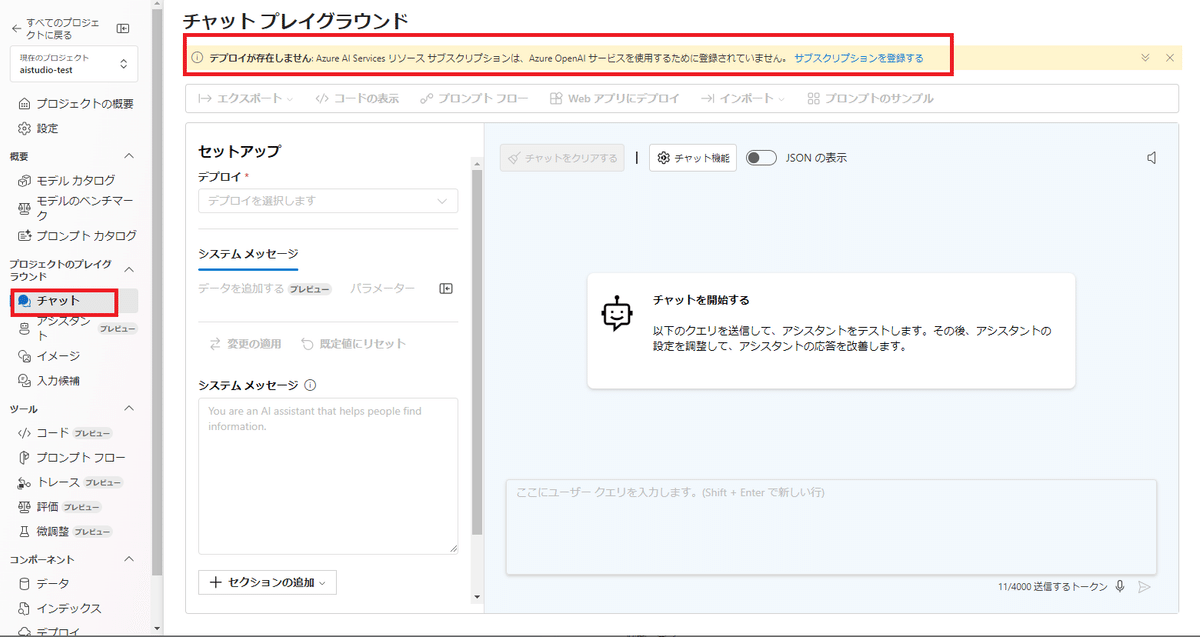1200x637 pixels.
Task: Expand the warning banner with double chevron
Action: (x=1146, y=58)
